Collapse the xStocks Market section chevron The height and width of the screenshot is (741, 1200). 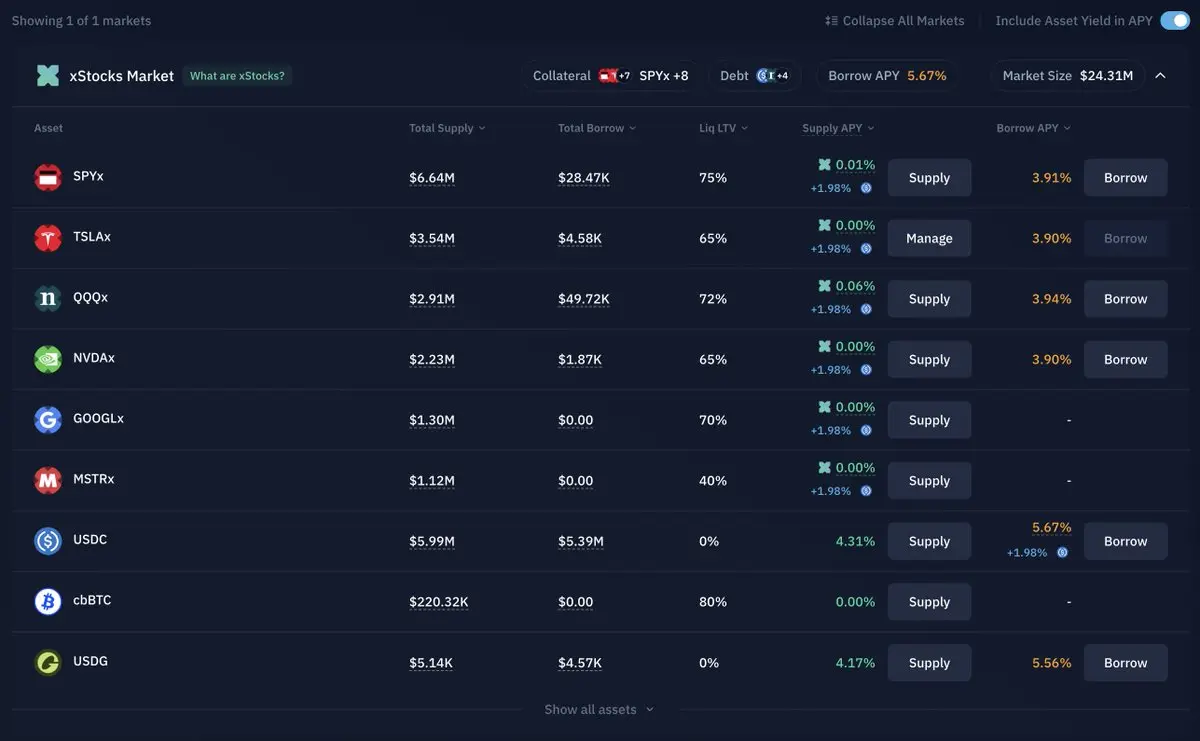point(1160,75)
